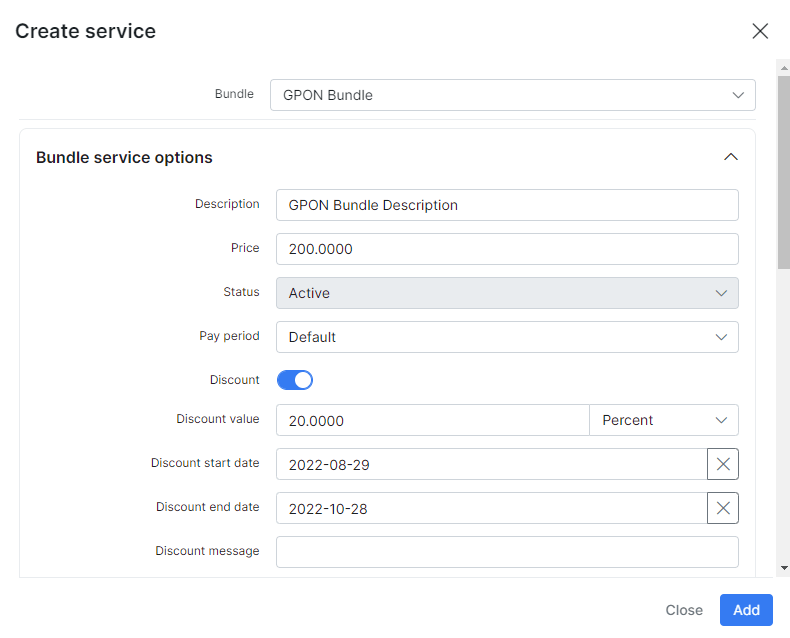Click the Add button
The image size is (790, 638).
click(746, 610)
